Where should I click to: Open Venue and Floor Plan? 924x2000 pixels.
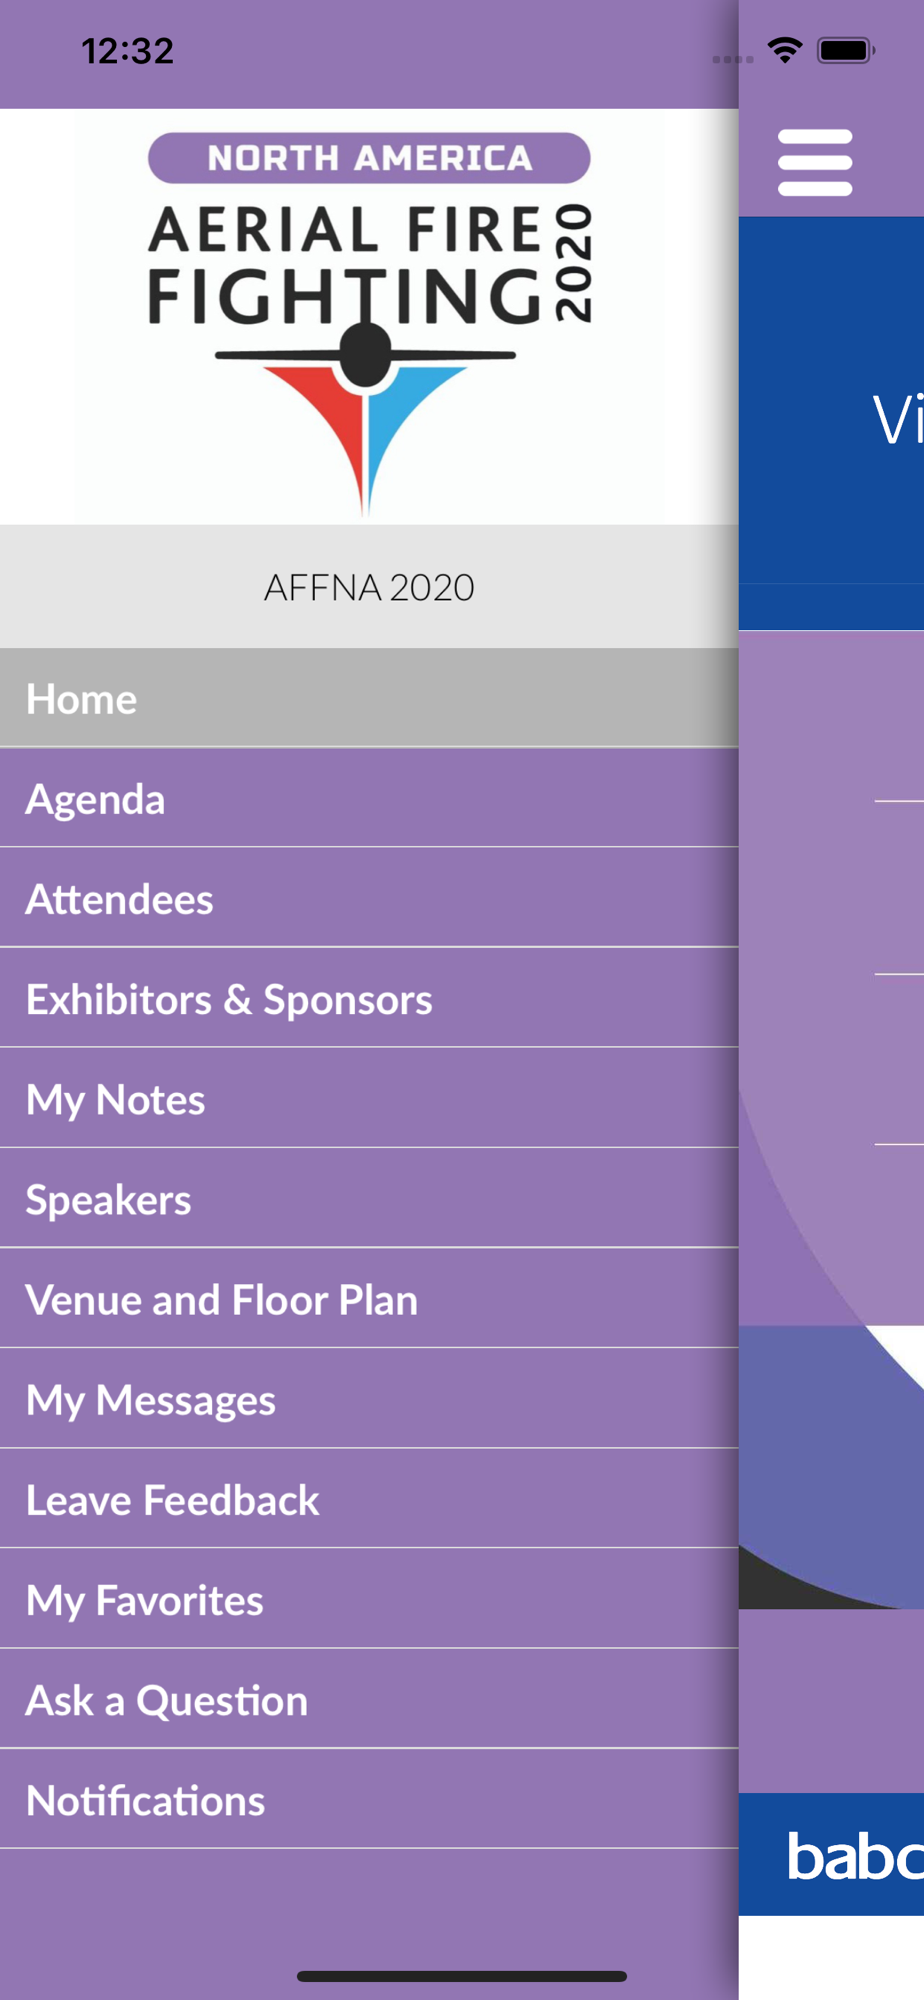click(369, 1298)
